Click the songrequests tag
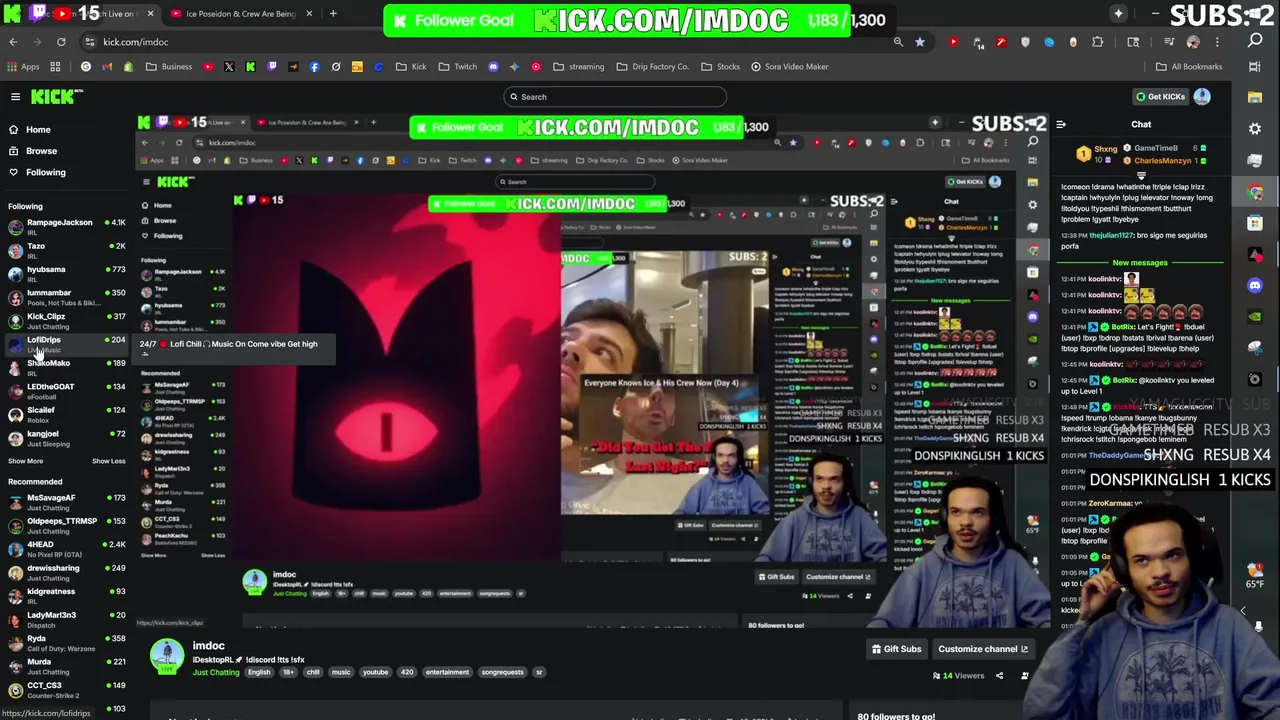Image resolution: width=1280 pixels, height=720 pixels. [503, 672]
